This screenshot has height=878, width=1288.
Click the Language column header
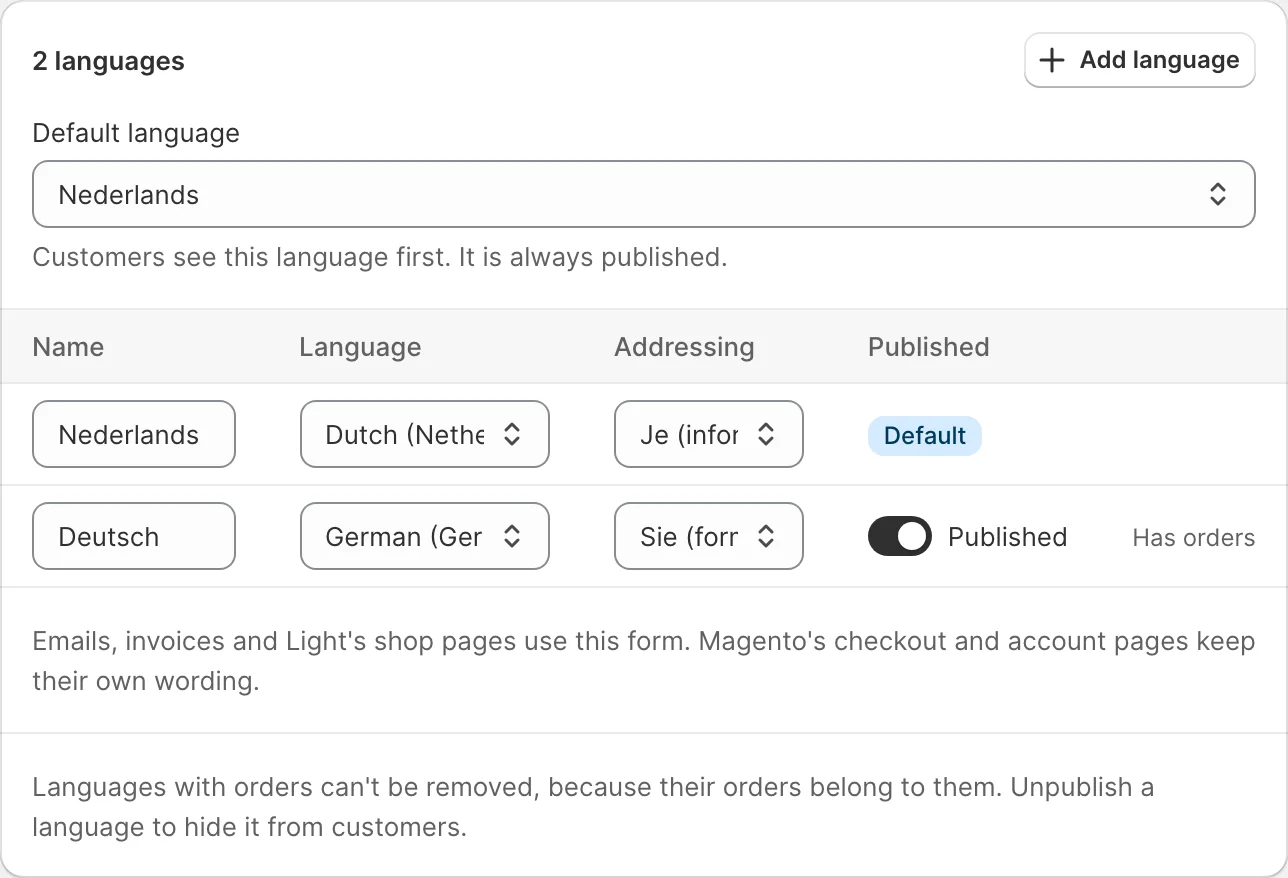[360, 347]
